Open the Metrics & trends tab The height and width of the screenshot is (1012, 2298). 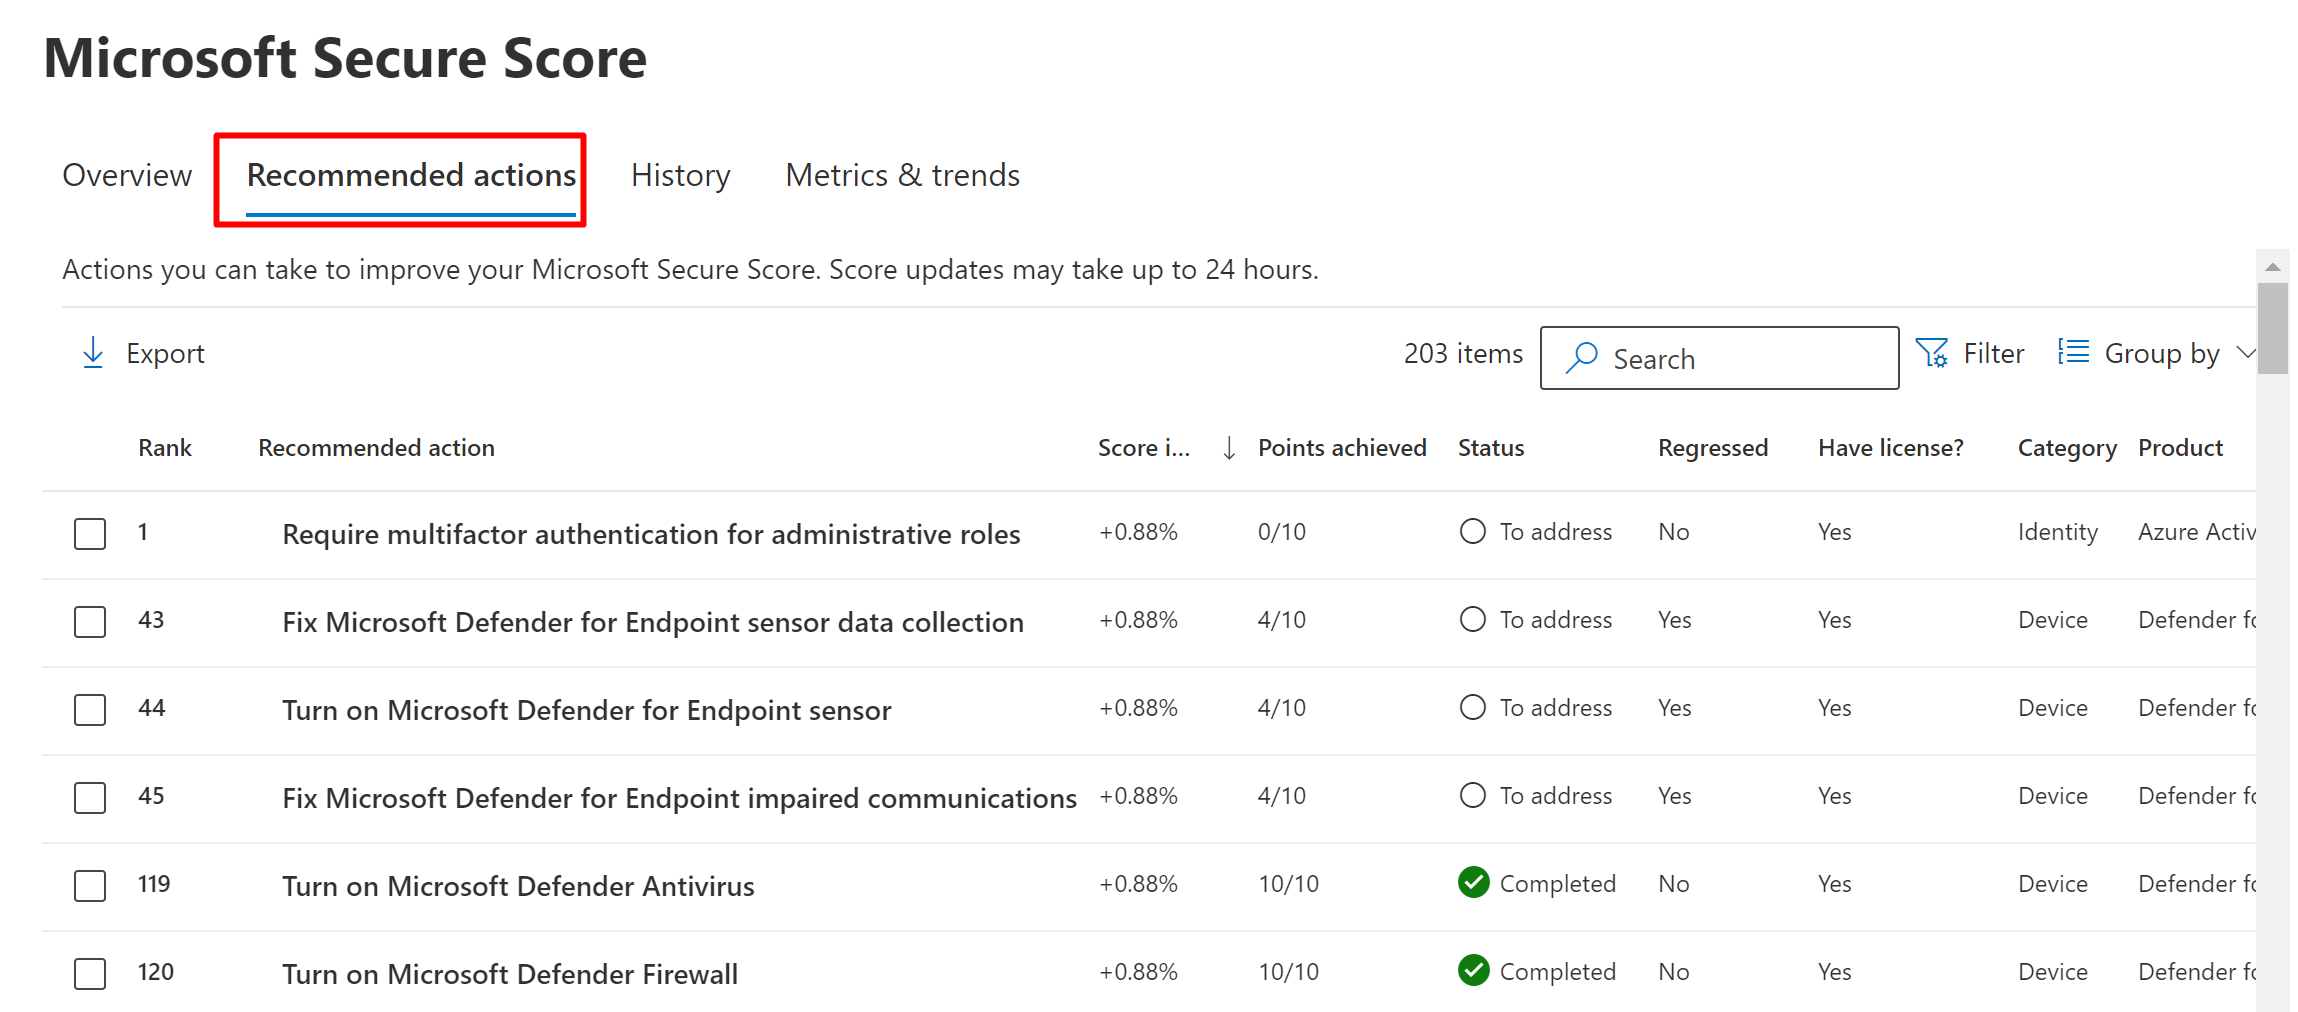pos(902,176)
